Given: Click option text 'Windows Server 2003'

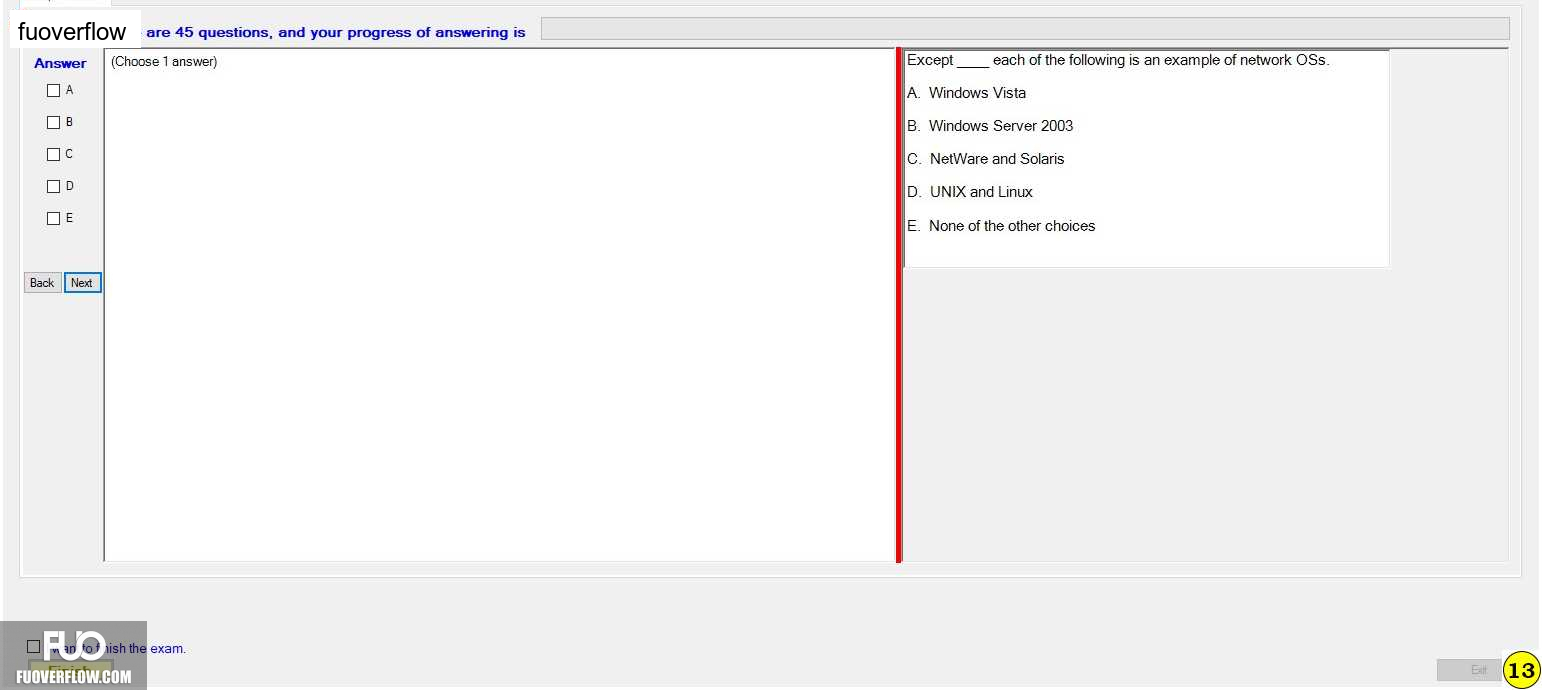Looking at the screenshot, I should point(1001,126).
